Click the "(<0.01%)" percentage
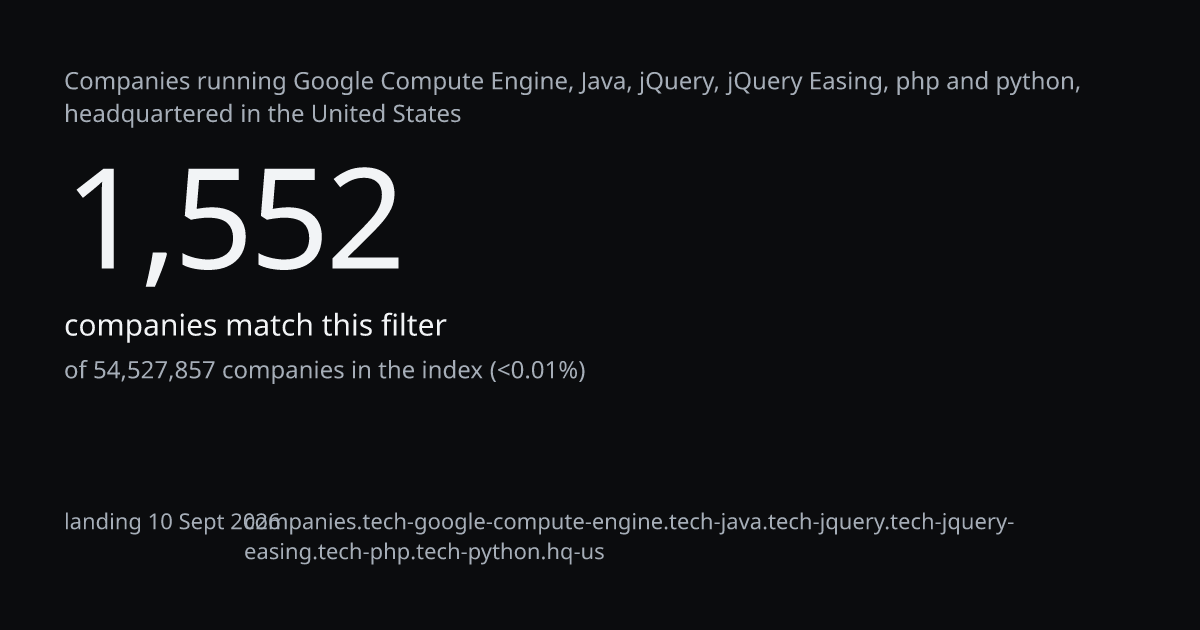 click(537, 371)
